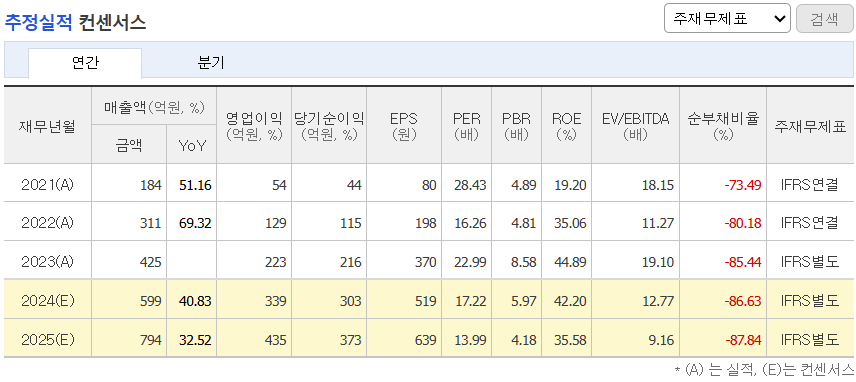Screen dimensions: 856x382
Task: Click the 2025 PER value 13.99
Action: point(470,341)
